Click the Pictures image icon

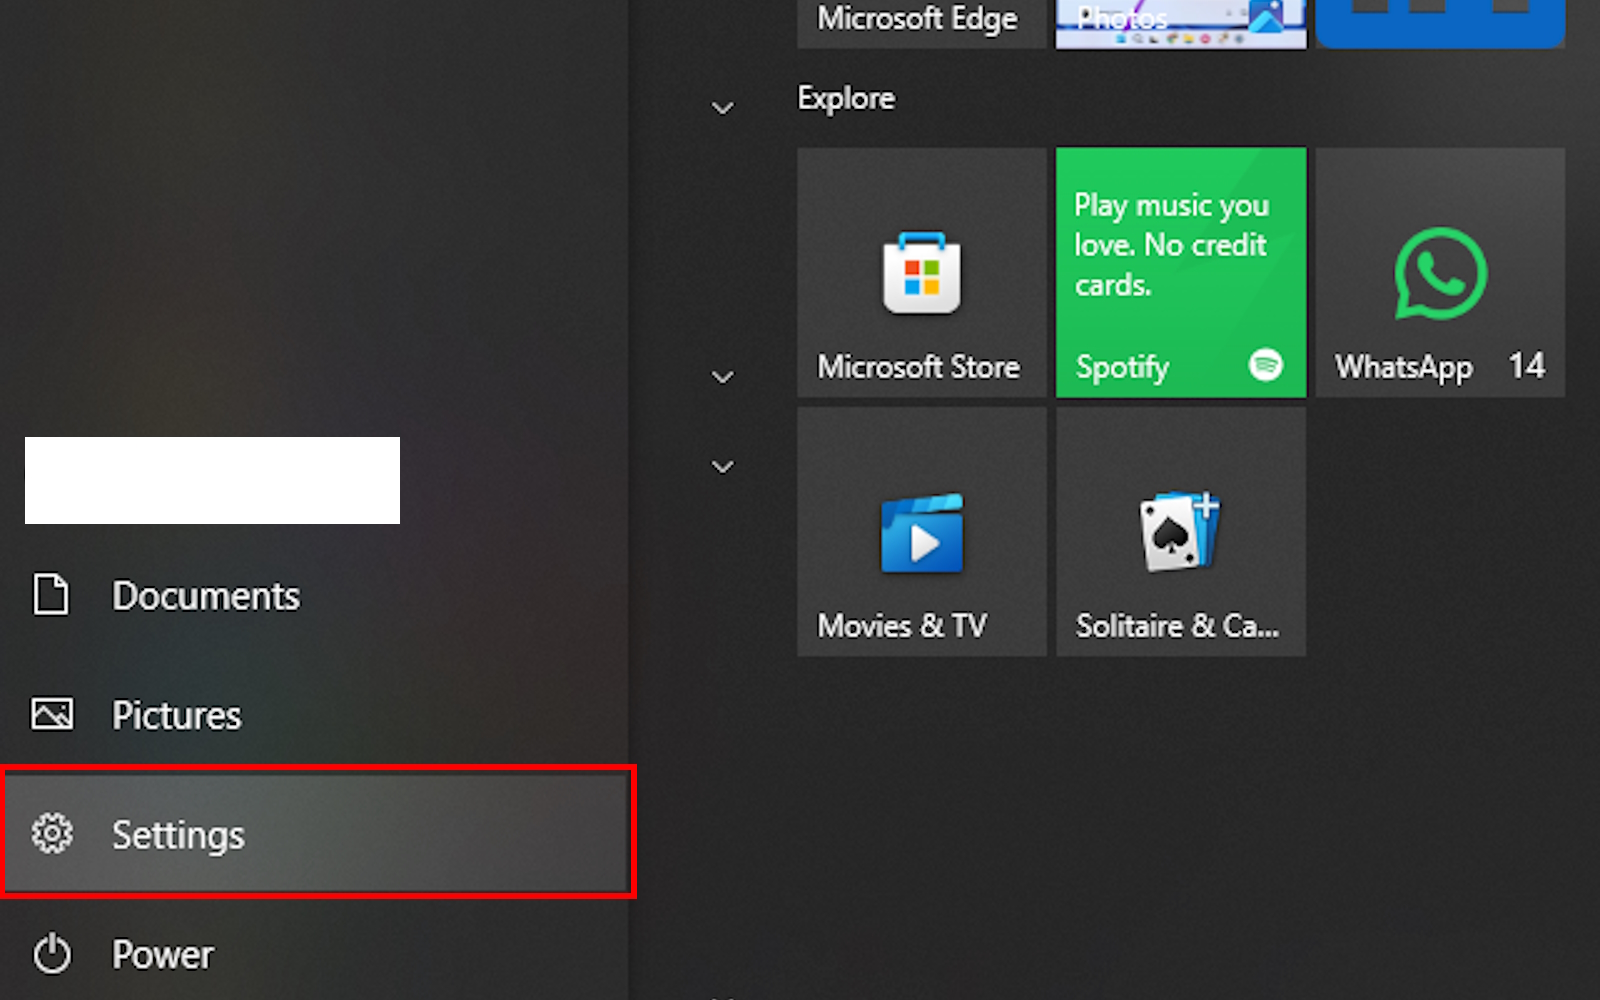pyautogui.click(x=52, y=714)
